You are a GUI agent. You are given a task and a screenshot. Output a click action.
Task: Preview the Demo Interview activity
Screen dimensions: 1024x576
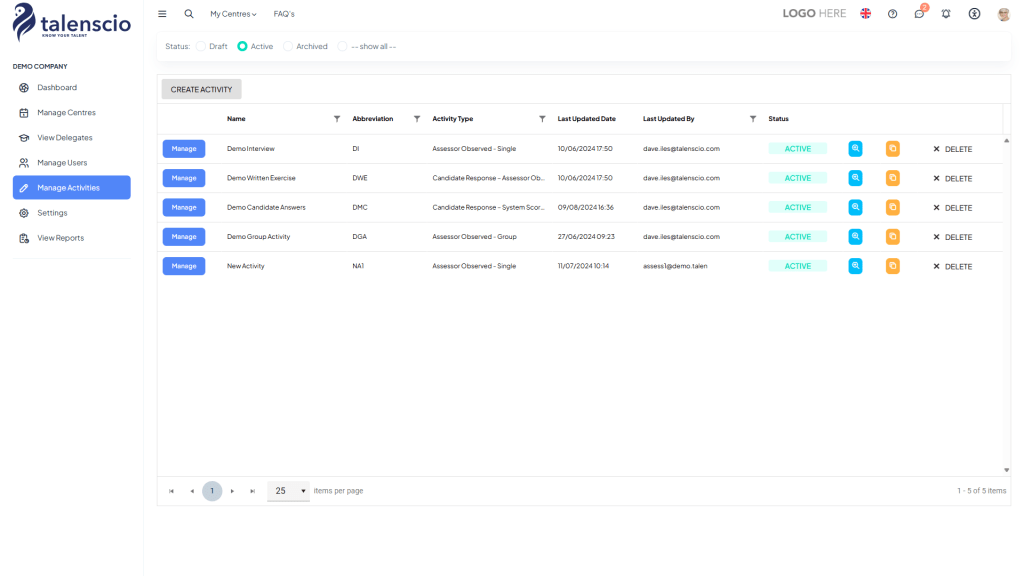tap(855, 149)
